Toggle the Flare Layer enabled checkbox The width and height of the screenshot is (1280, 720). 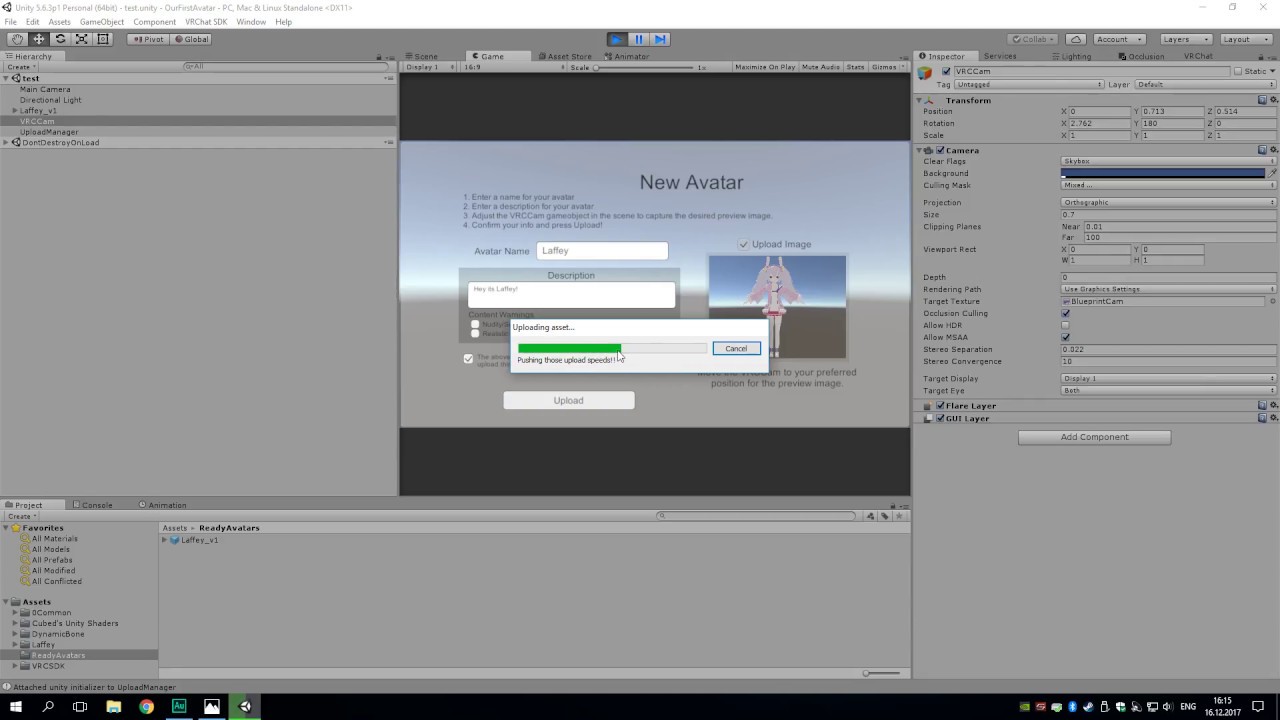tap(940, 406)
